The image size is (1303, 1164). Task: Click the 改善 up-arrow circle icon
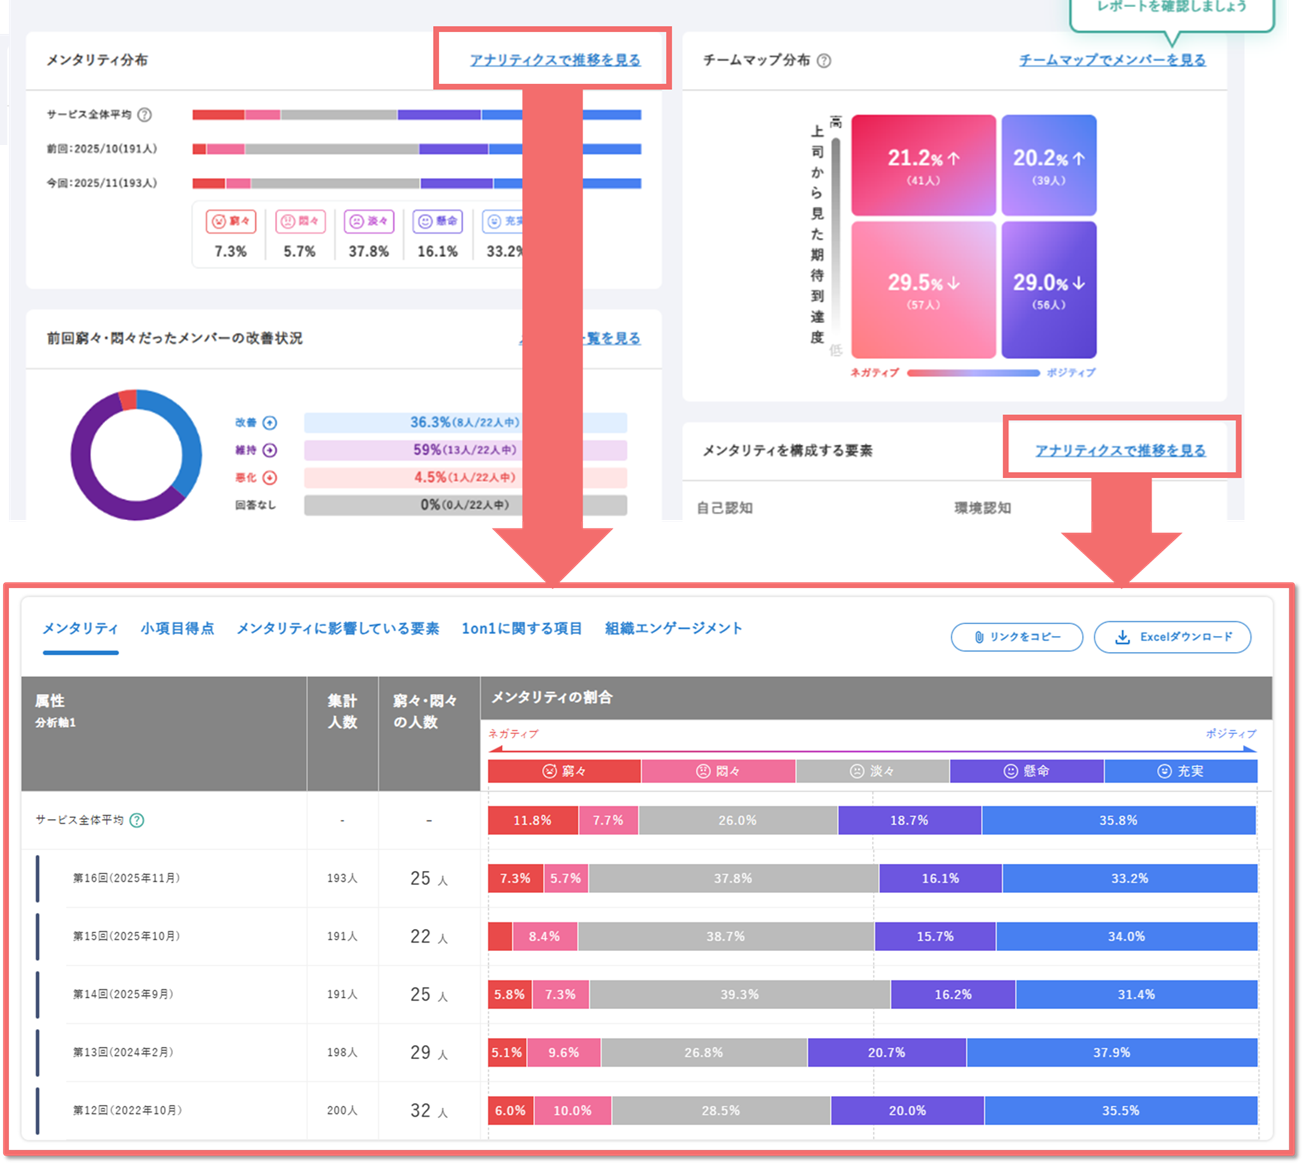point(270,423)
